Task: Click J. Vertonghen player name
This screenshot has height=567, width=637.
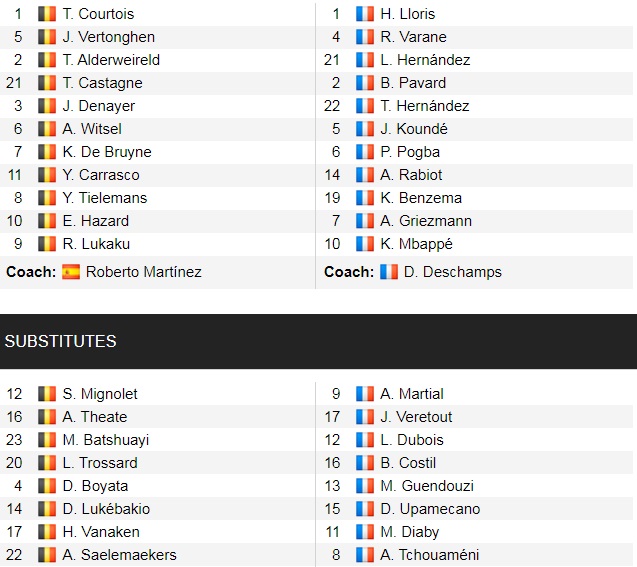Action: tap(108, 37)
